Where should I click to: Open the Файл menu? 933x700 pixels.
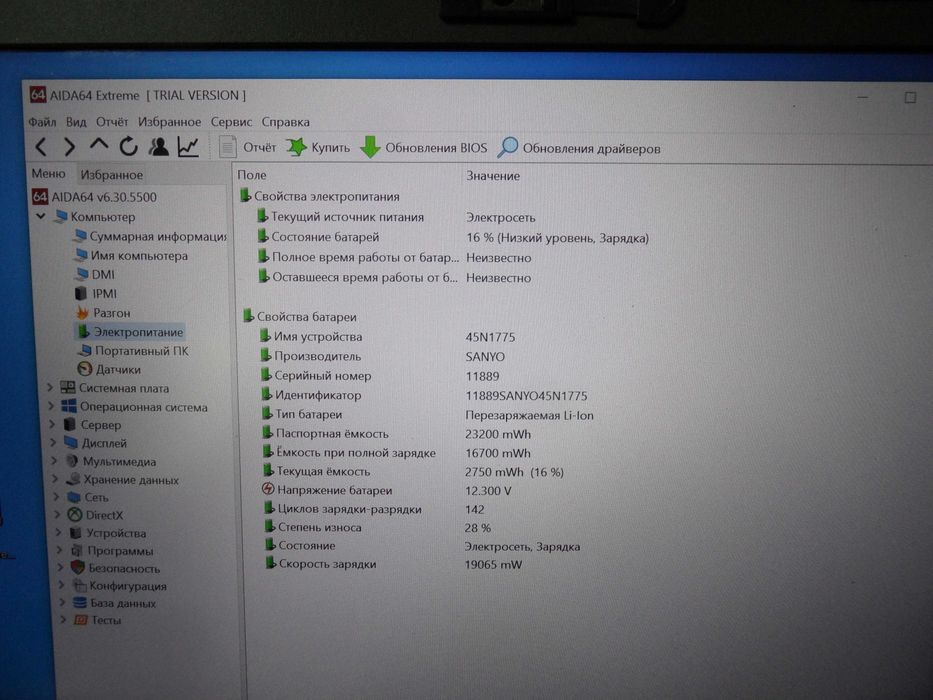[42, 122]
